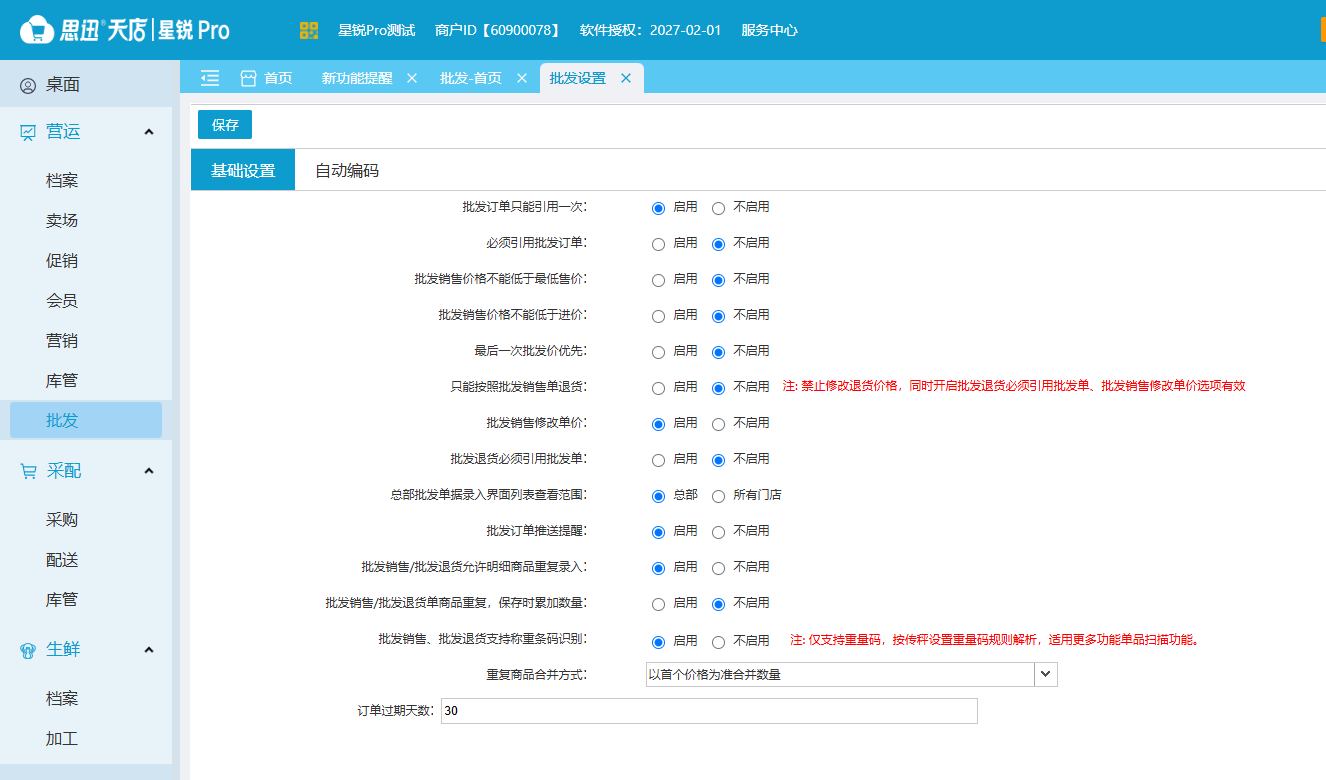Screen dimensions: 1326x780
Task: Select the 基础设置 tab
Action: click(243, 170)
